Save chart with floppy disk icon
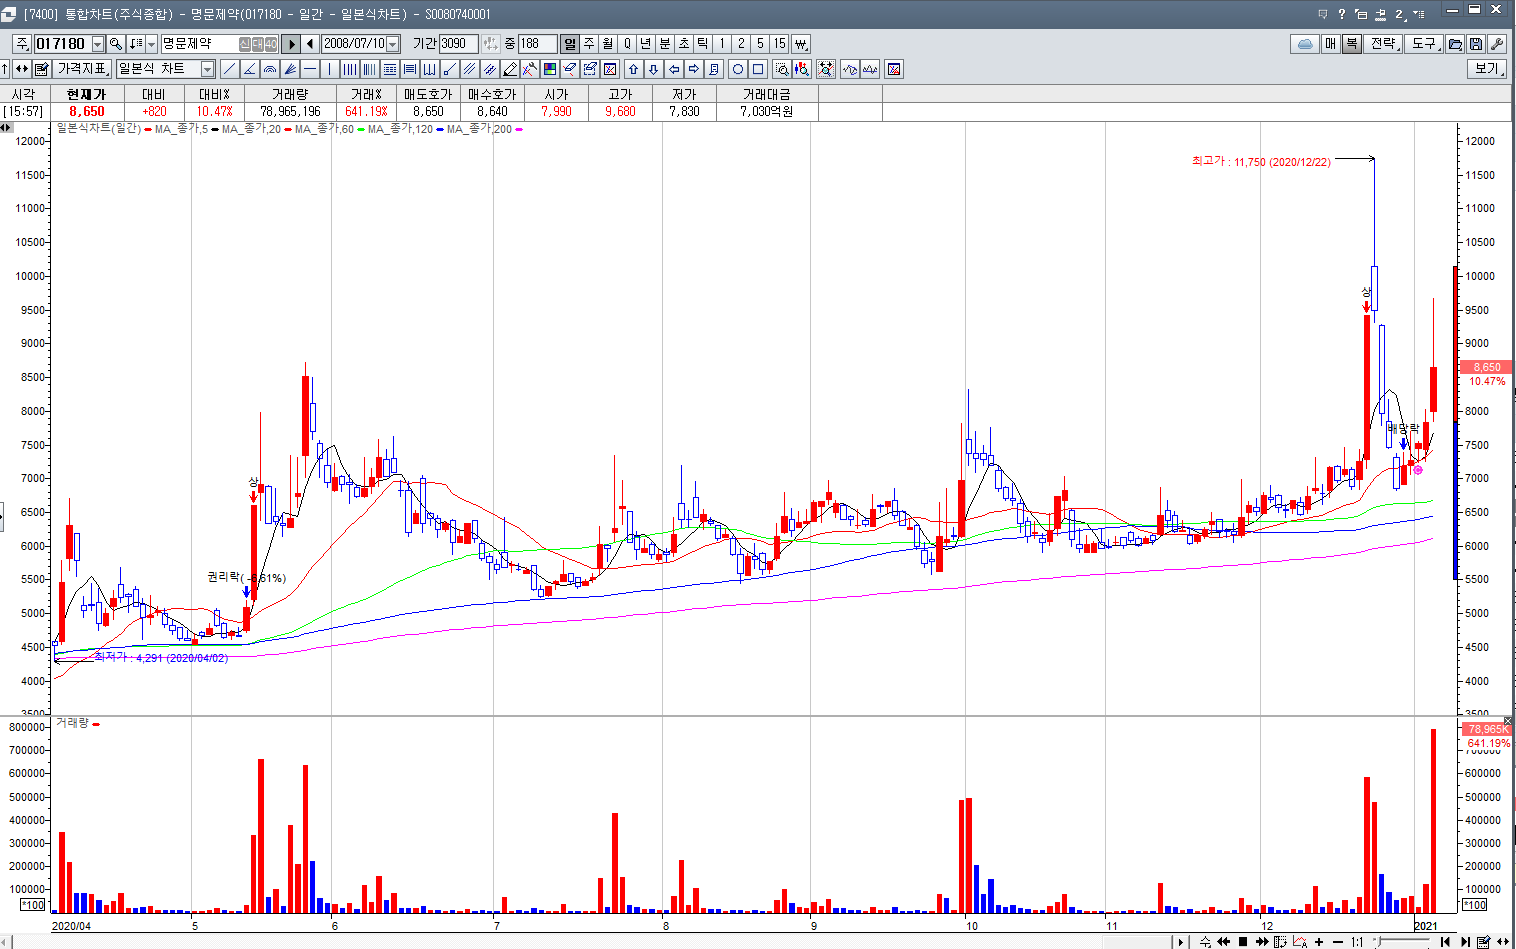The height and width of the screenshot is (949, 1516). 1476,44
